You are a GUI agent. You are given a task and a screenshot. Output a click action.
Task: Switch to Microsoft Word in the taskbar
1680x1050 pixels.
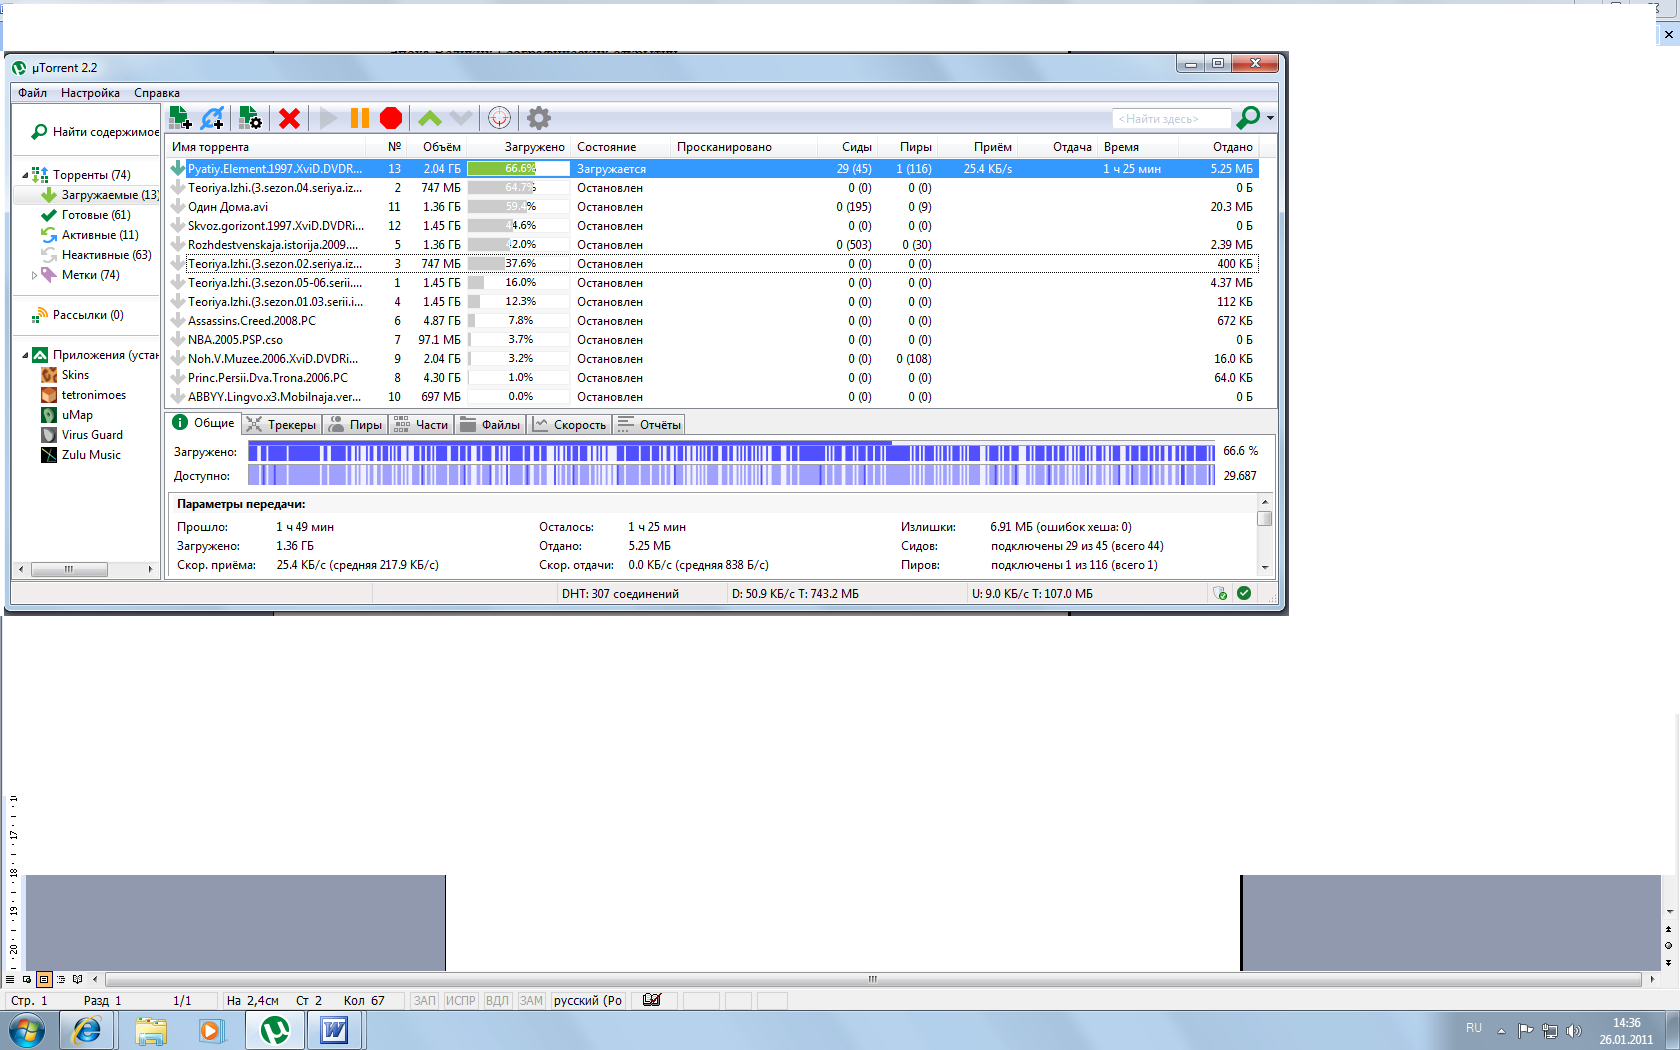click(334, 1030)
